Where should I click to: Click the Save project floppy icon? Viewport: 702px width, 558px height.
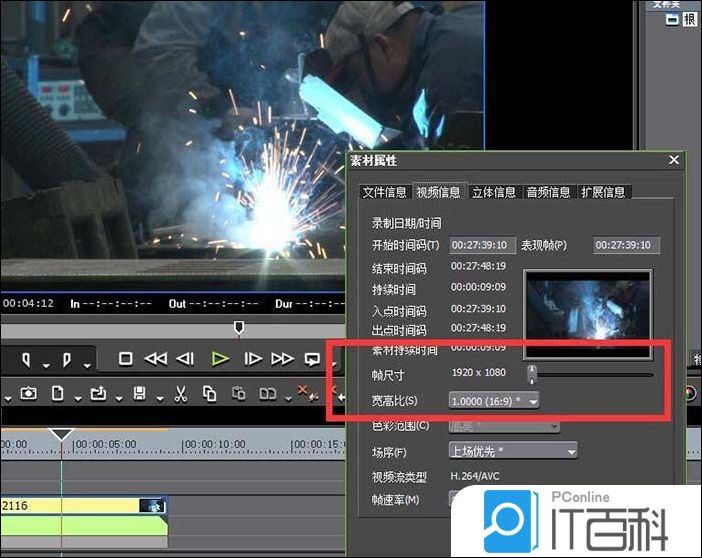[140, 393]
